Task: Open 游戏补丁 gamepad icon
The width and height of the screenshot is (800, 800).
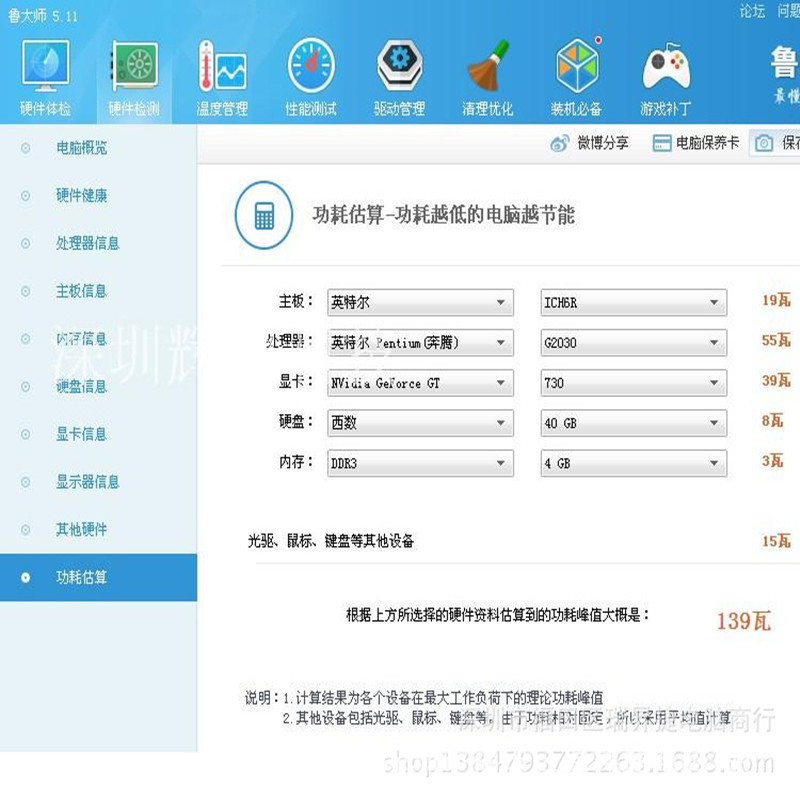Action: pyautogui.click(x=665, y=66)
